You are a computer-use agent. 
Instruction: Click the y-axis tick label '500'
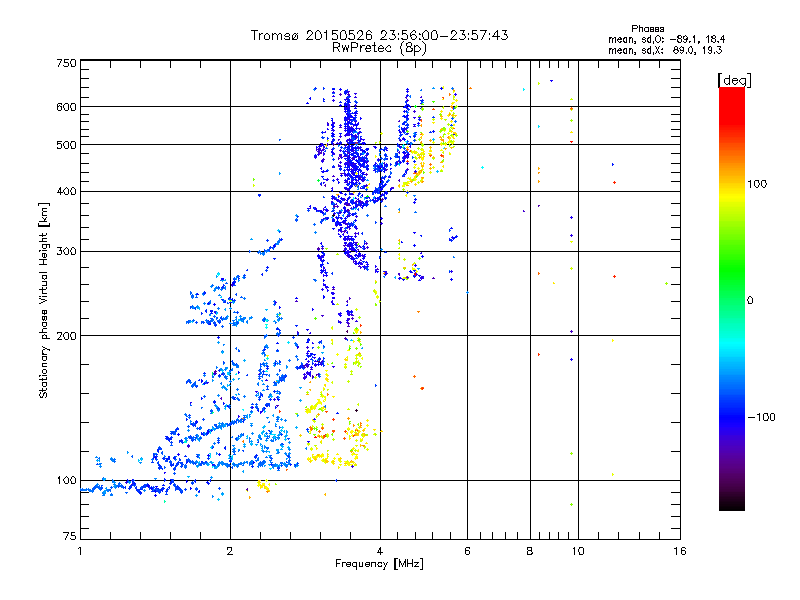[x=66, y=145]
